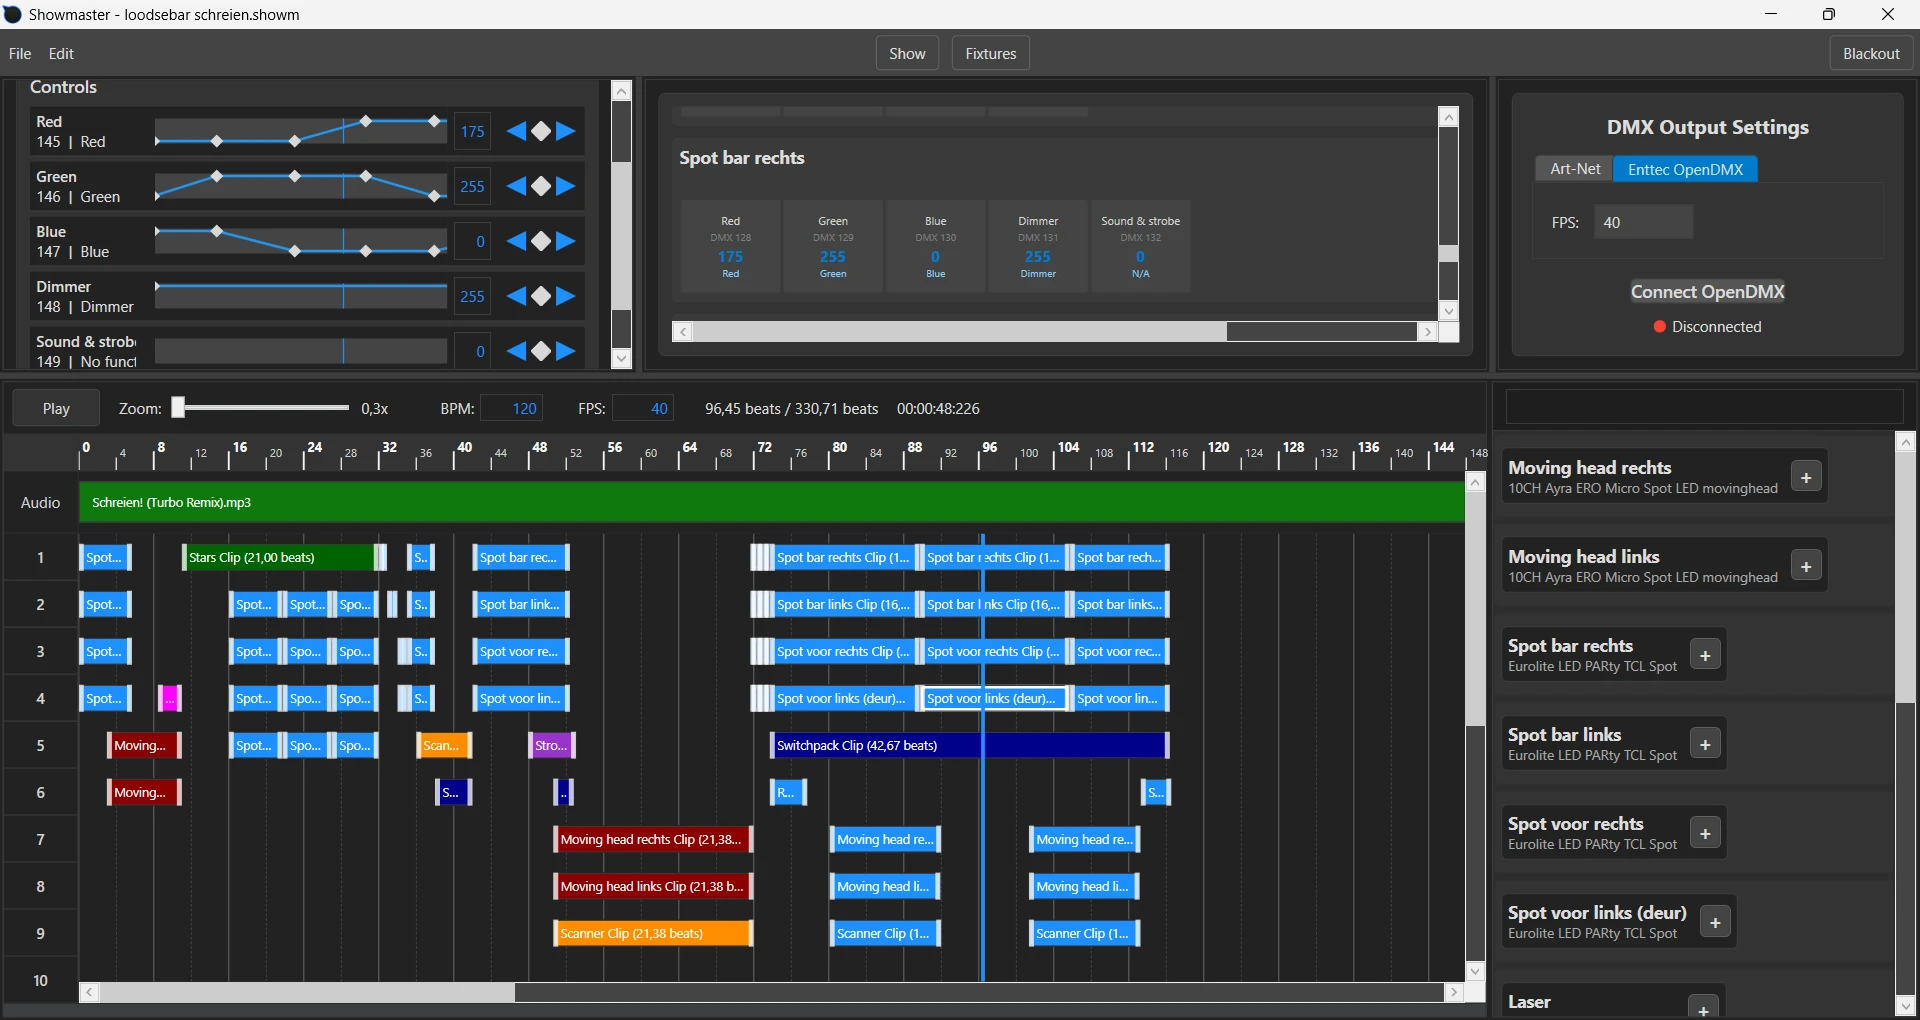Viewport: 1920px width, 1020px height.
Task: Open the File menu
Action: coord(19,53)
